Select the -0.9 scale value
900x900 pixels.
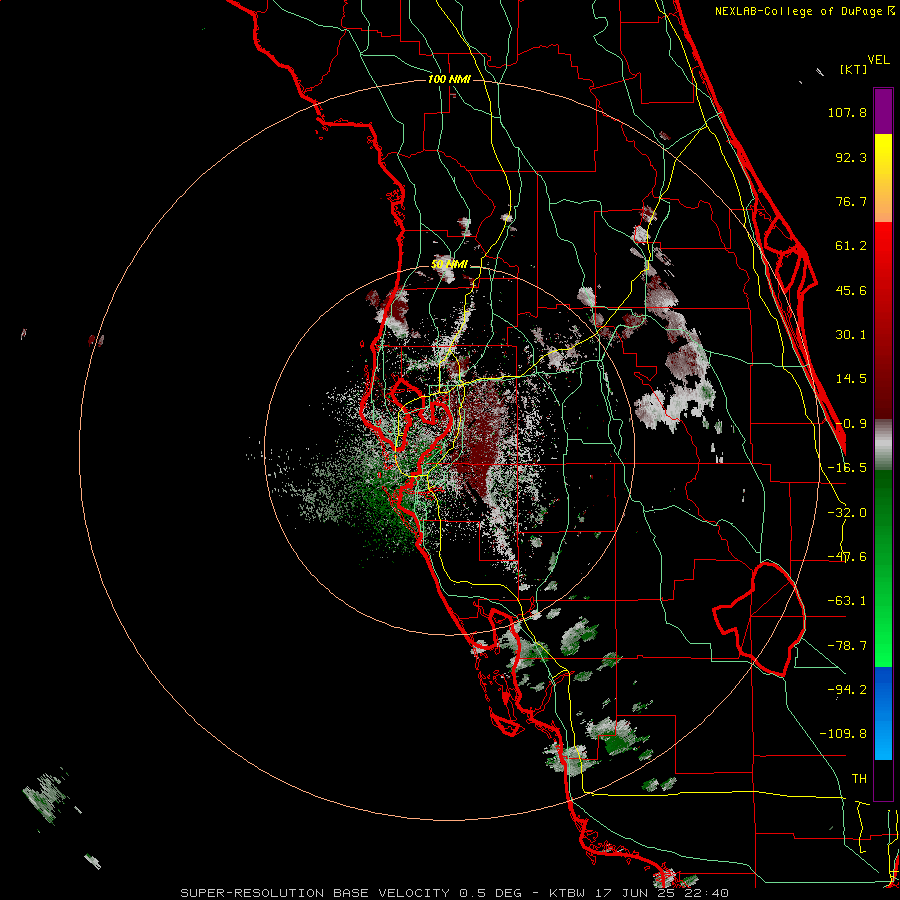851,424
